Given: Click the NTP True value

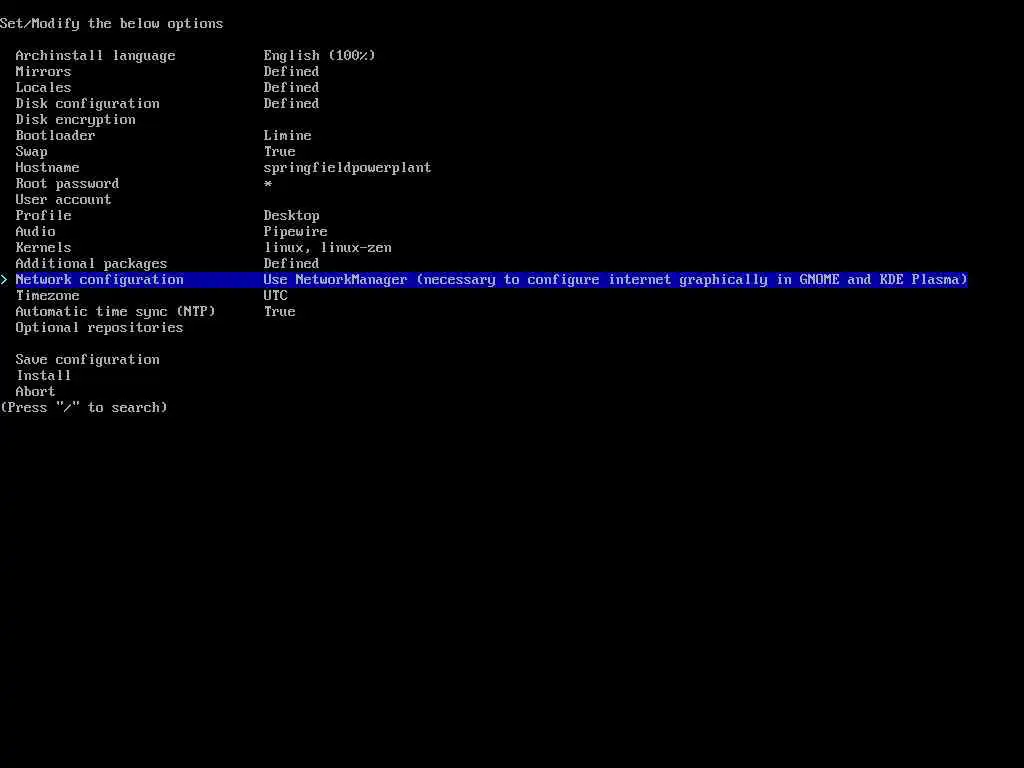Looking at the screenshot, I should (x=280, y=312).
